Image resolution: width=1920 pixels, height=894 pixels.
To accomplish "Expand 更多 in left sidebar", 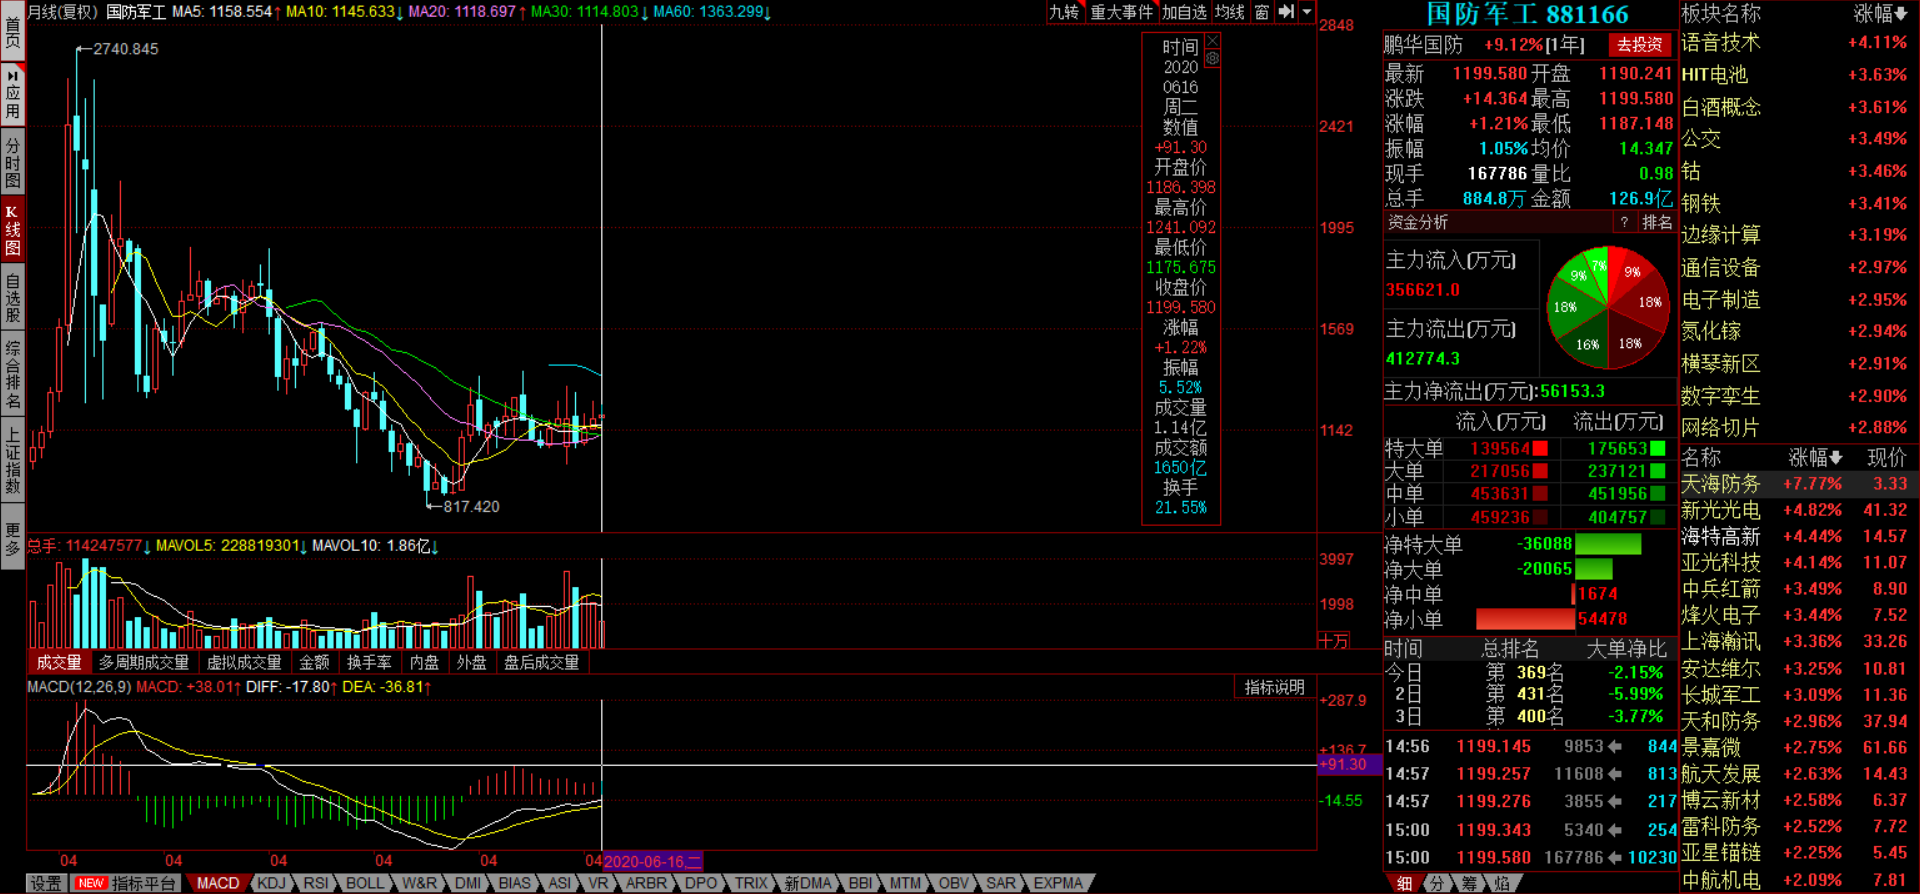I will click(12, 538).
